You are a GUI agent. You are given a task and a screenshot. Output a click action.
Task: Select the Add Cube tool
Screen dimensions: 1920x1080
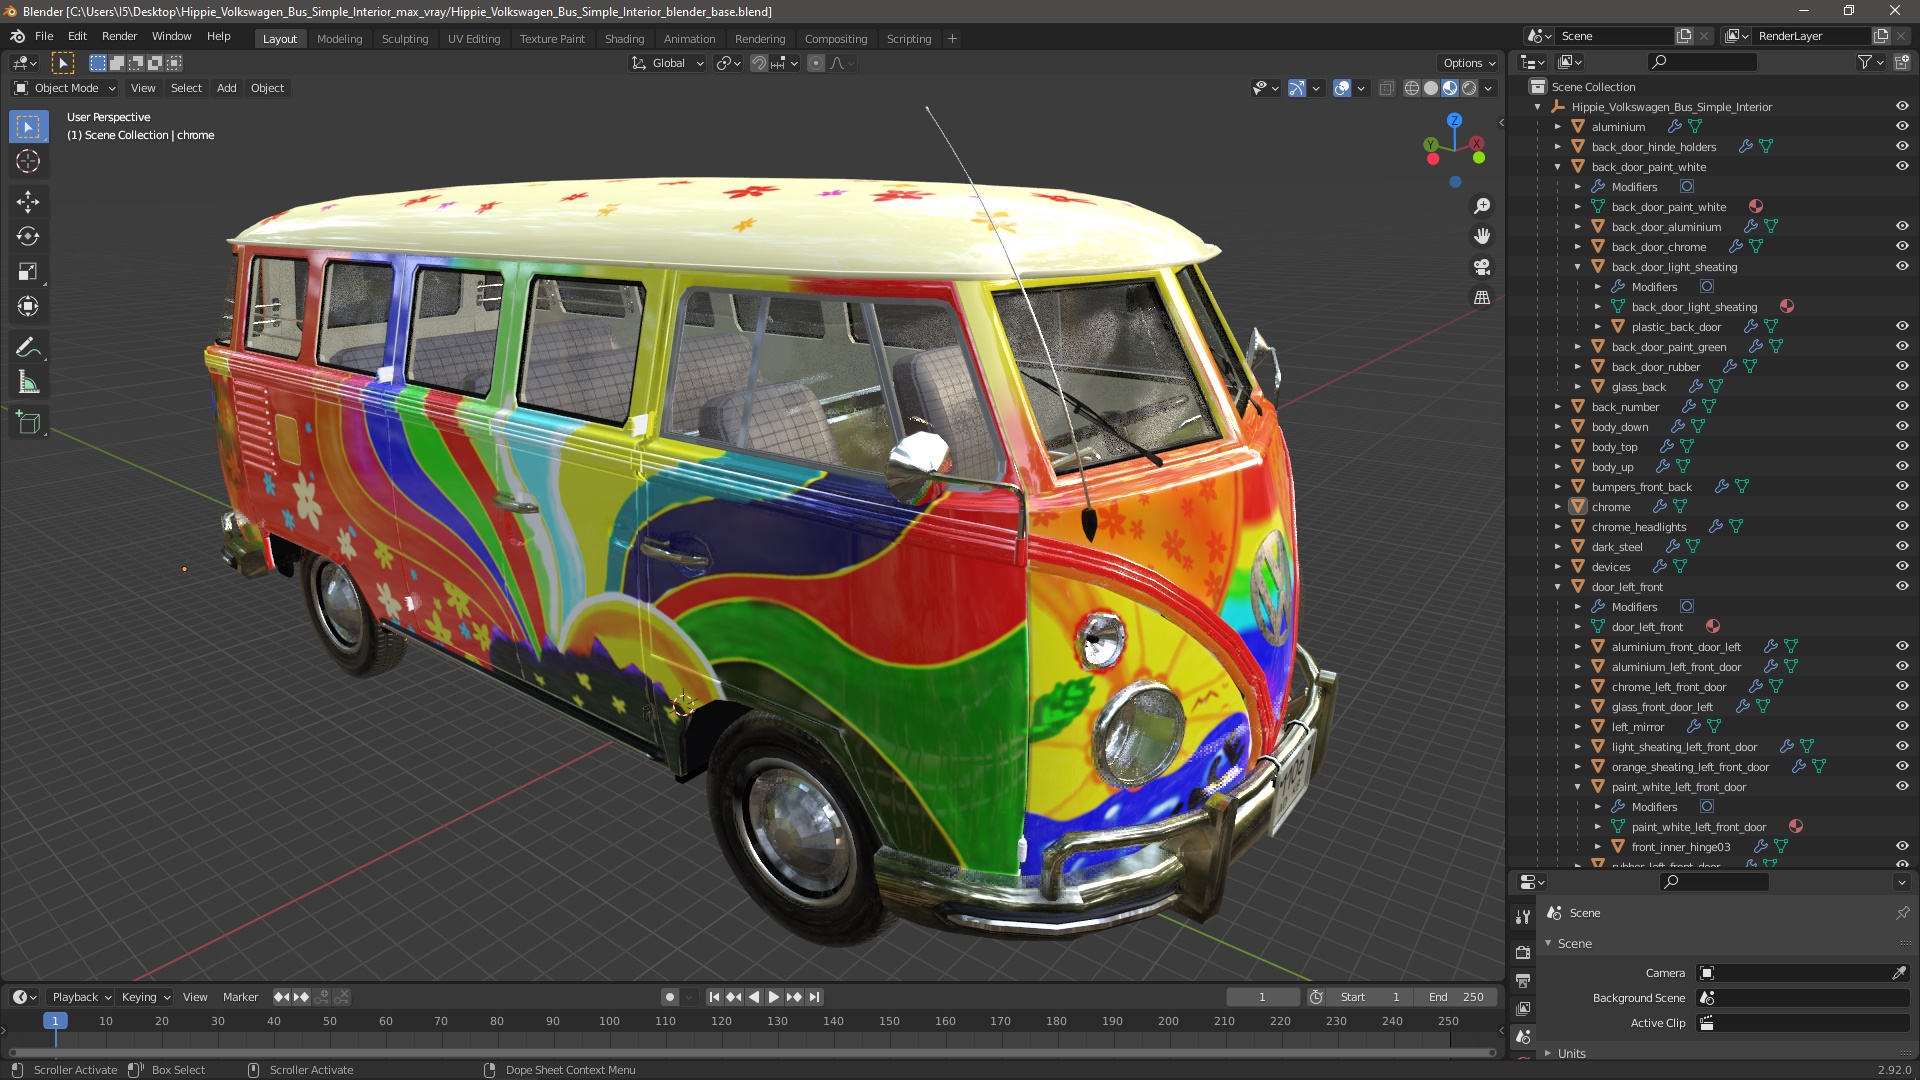28,422
